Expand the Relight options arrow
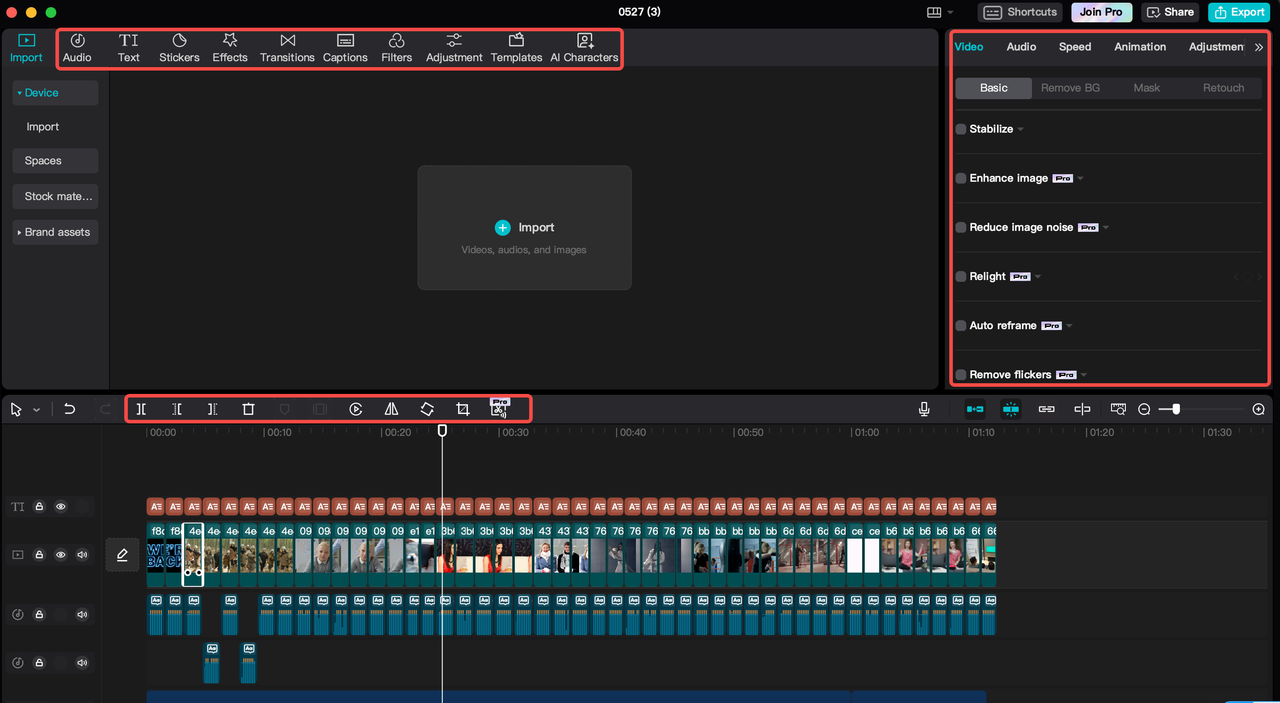1280x703 pixels. click(1038, 276)
